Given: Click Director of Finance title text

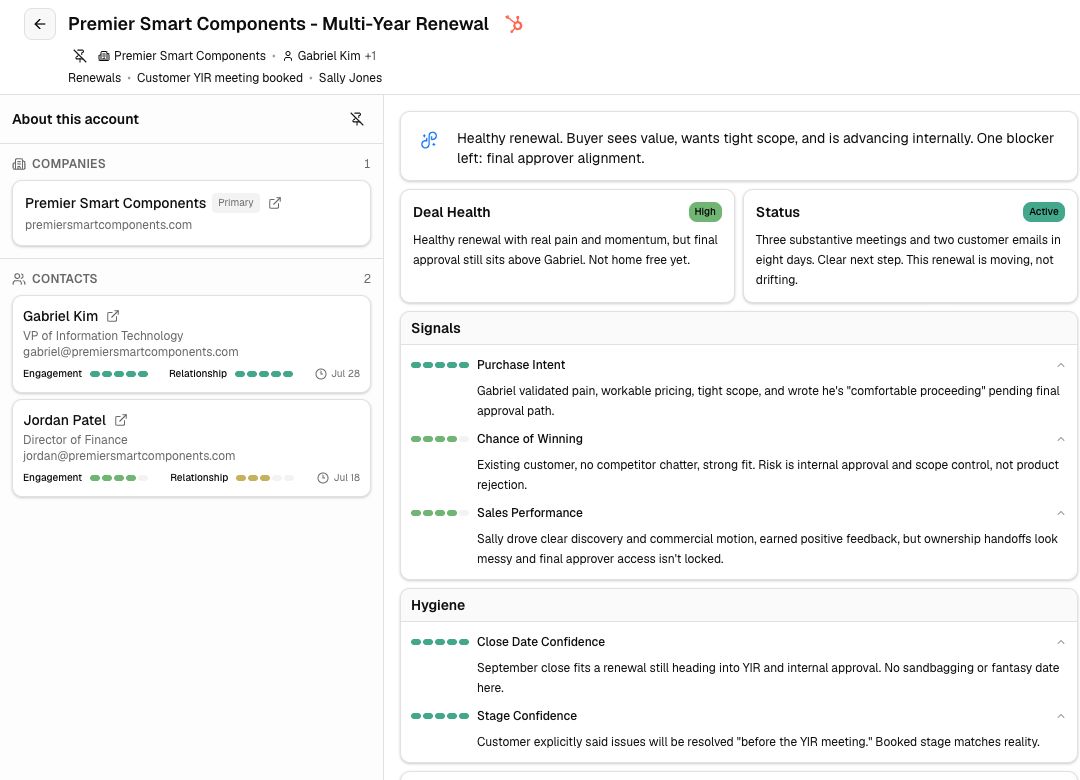Looking at the screenshot, I should [x=75, y=440].
